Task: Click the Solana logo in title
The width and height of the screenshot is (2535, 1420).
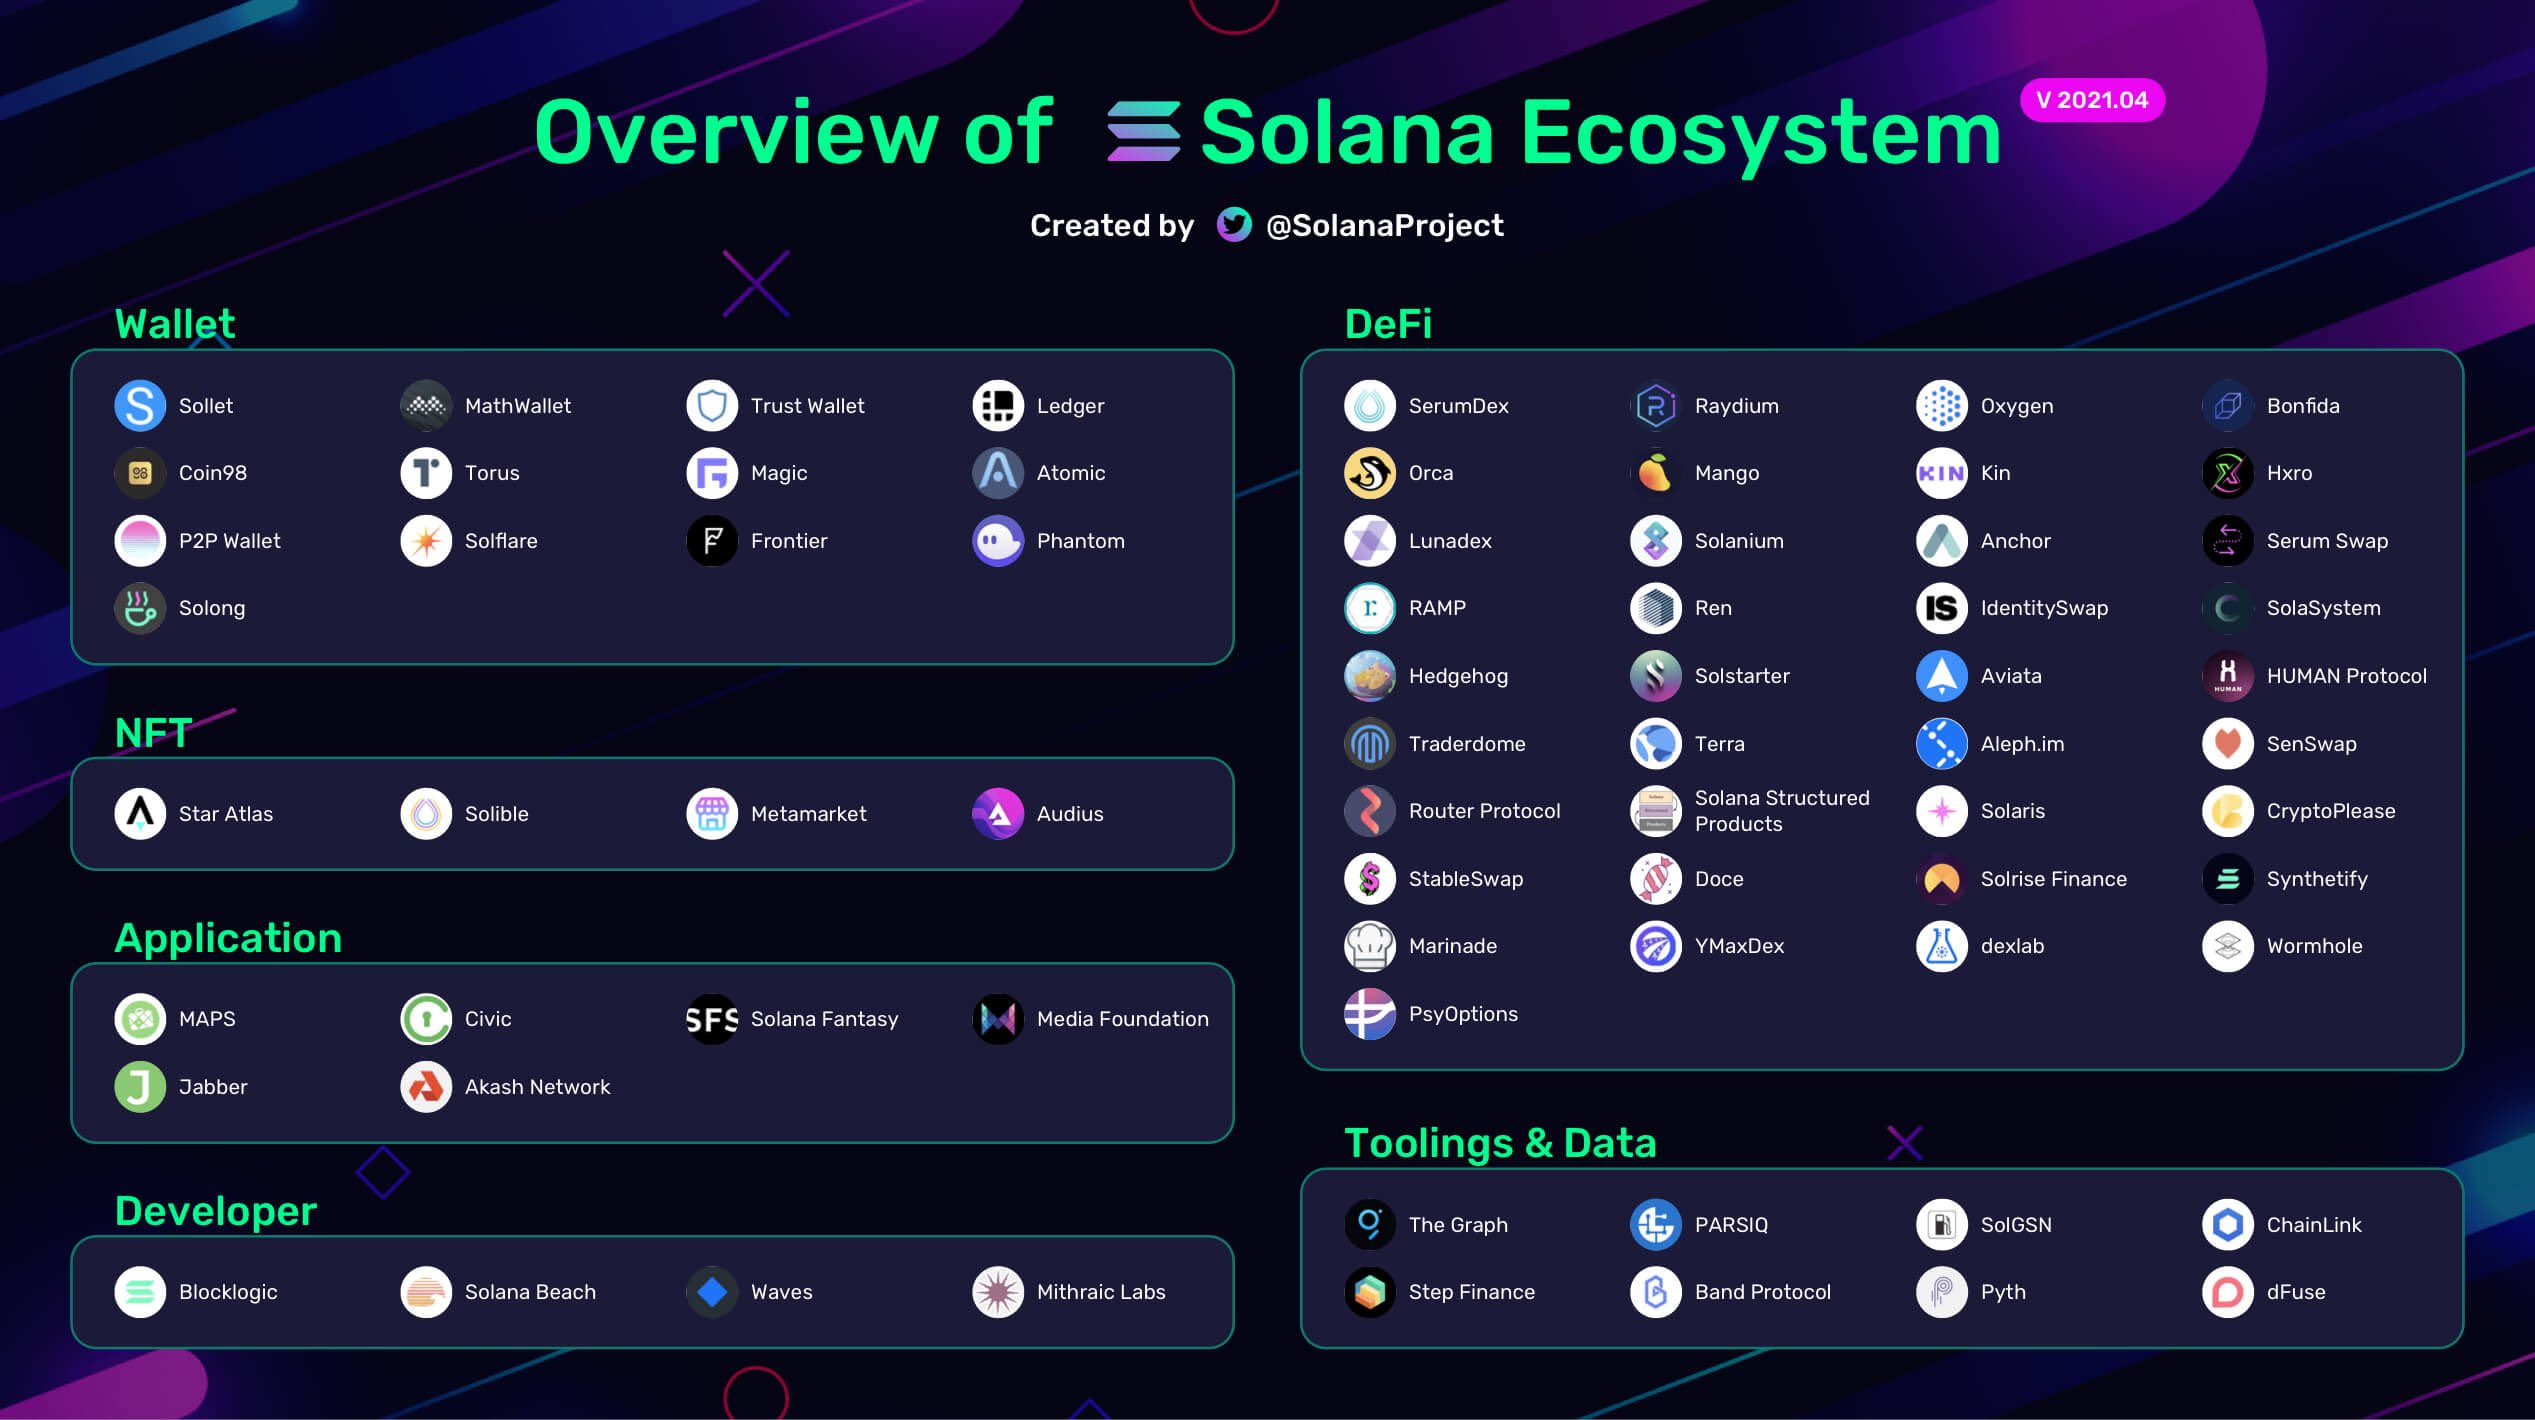Action: pyautogui.click(x=1144, y=132)
